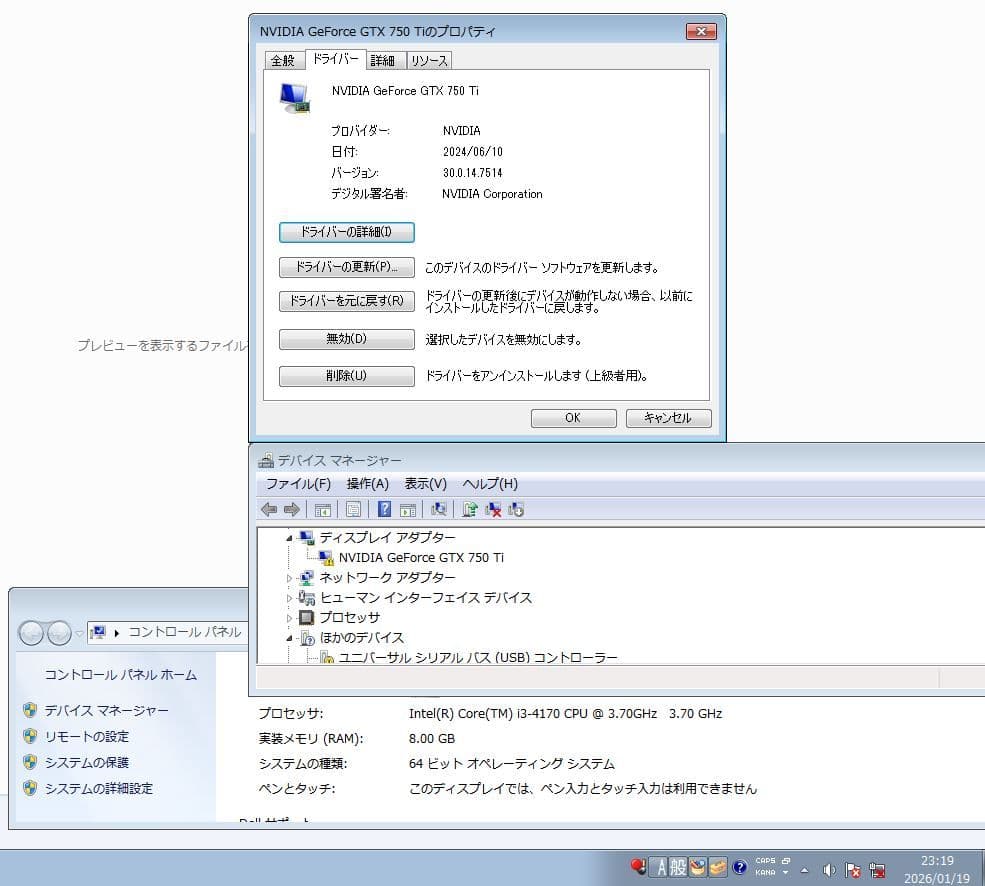
Task: Click the Uninstall device toolbar icon
Action: (494, 509)
